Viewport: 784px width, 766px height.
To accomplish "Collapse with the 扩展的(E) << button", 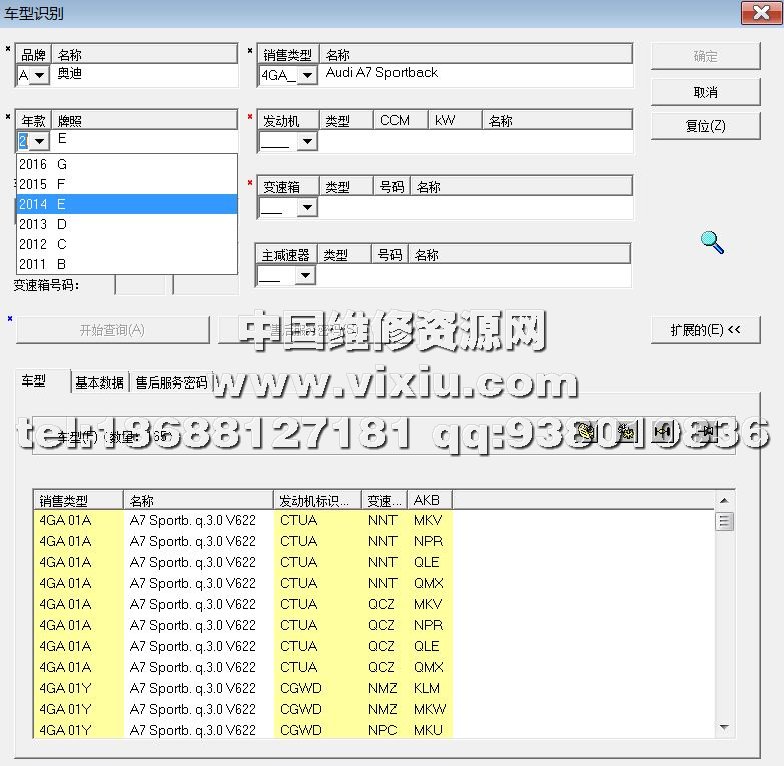I will tap(705, 330).
